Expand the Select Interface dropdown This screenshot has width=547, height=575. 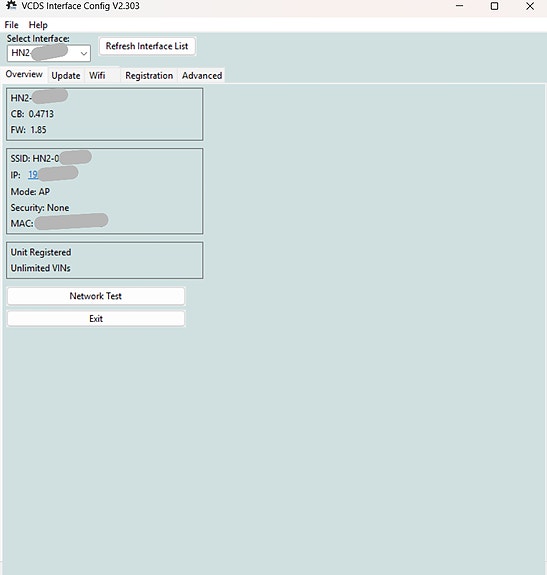[x=84, y=54]
